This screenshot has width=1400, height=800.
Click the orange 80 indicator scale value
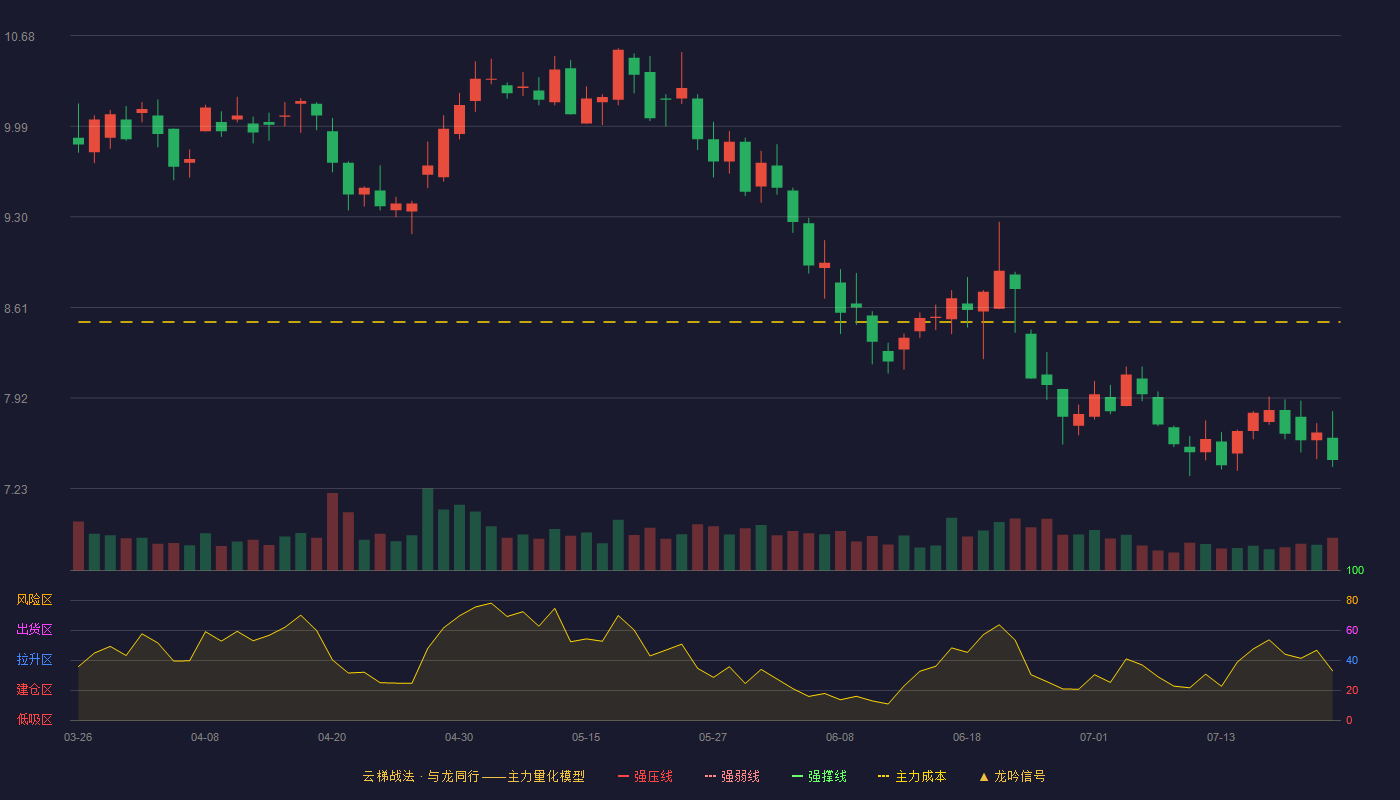pos(1352,601)
